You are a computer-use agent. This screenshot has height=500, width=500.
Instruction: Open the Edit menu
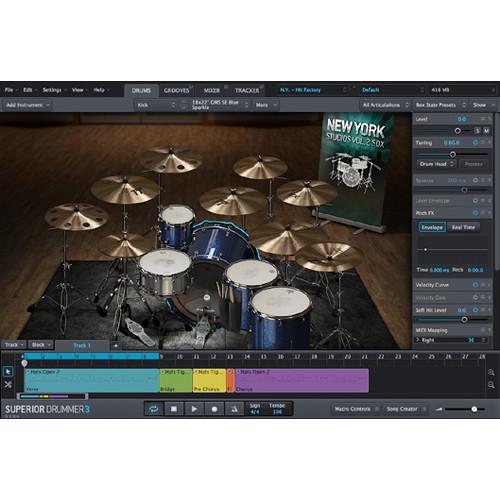pos(29,90)
